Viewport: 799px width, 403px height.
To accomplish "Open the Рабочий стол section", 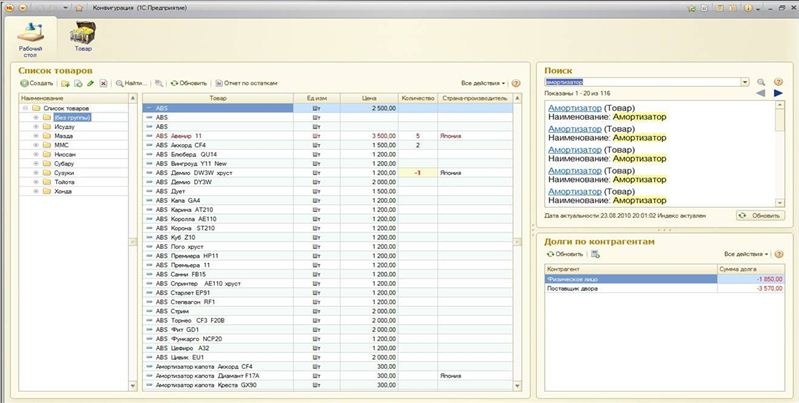I will pyautogui.click(x=30, y=36).
